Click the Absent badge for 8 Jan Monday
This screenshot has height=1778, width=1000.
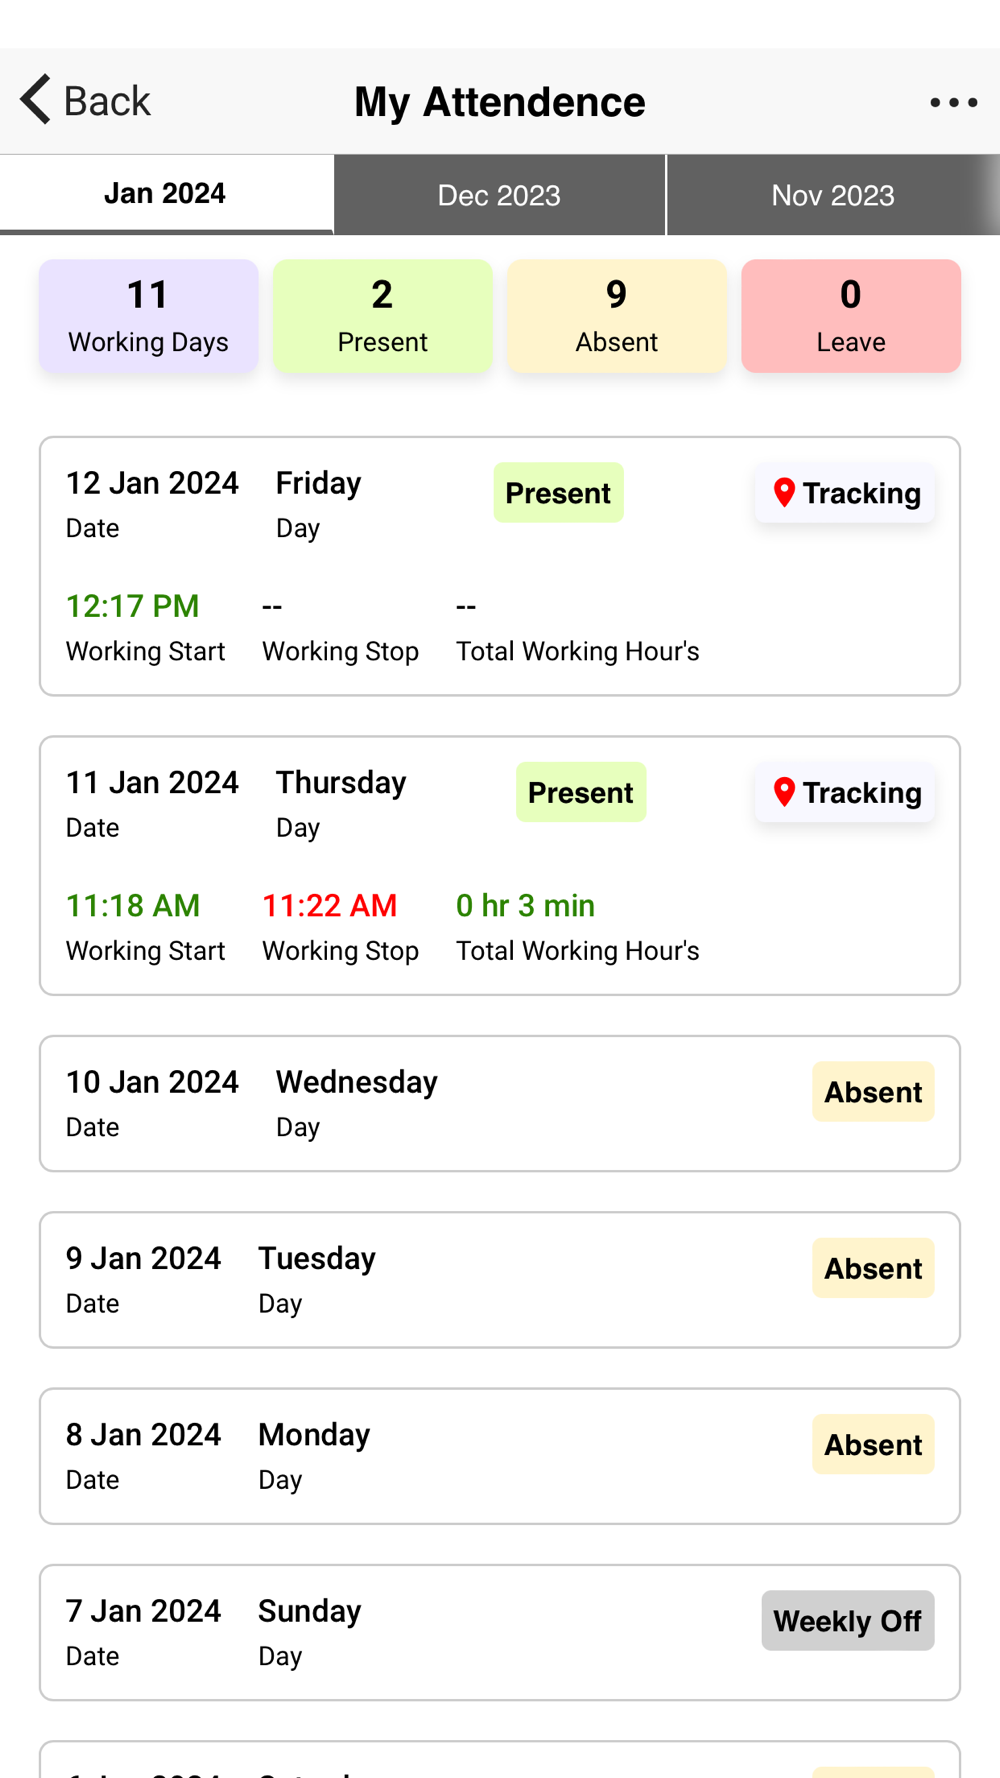(x=873, y=1444)
